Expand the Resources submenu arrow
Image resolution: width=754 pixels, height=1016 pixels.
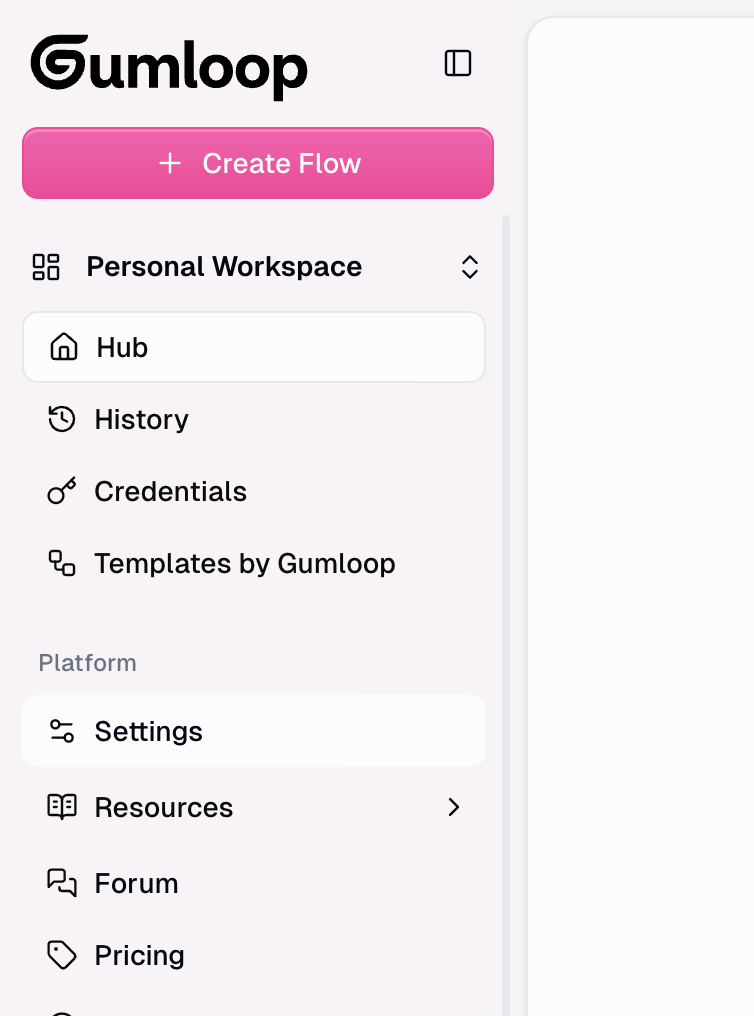click(x=454, y=807)
